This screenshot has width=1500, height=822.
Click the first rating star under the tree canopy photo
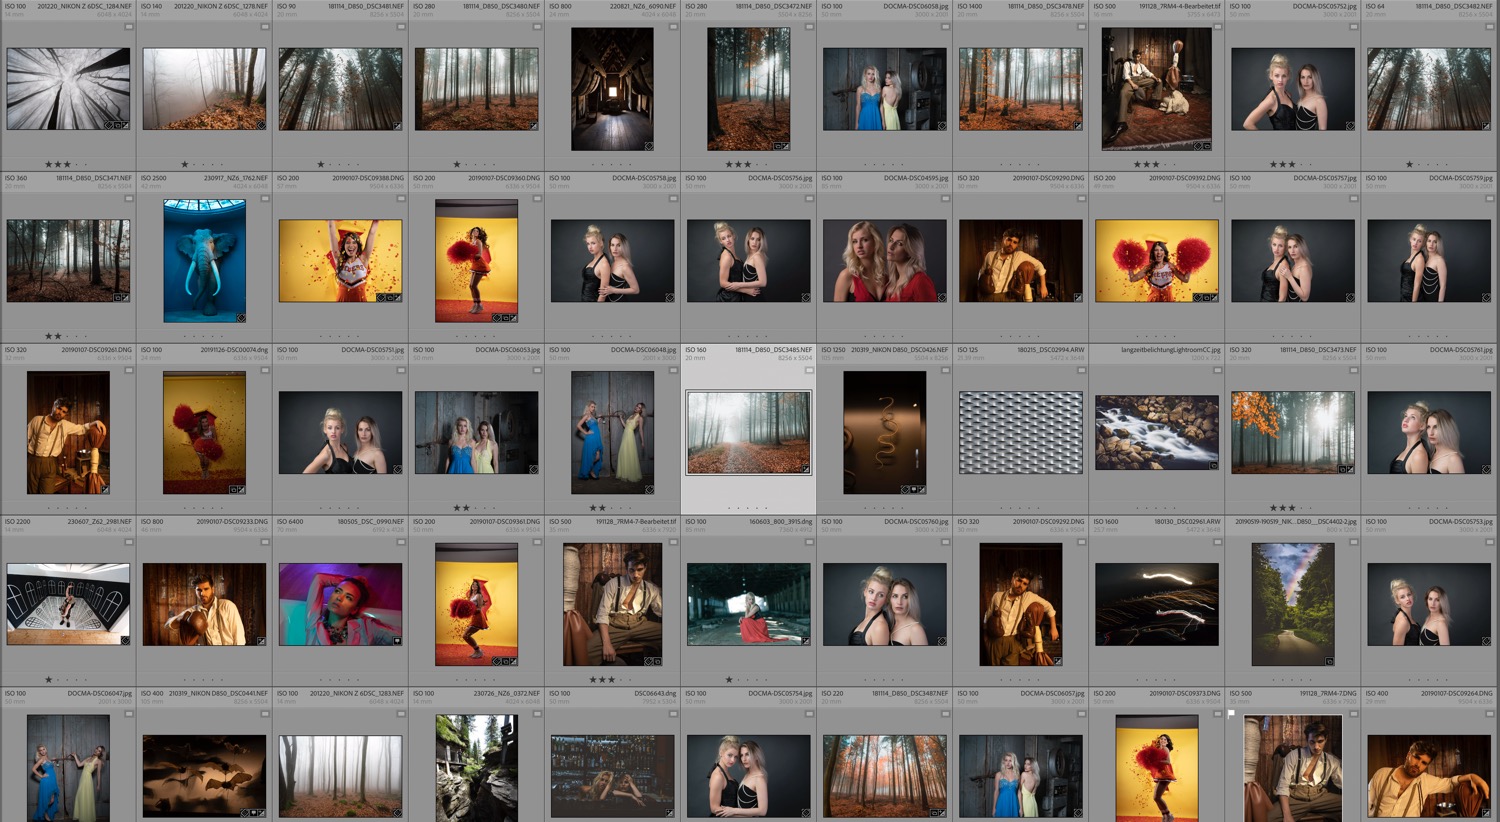[x=48, y=164]
